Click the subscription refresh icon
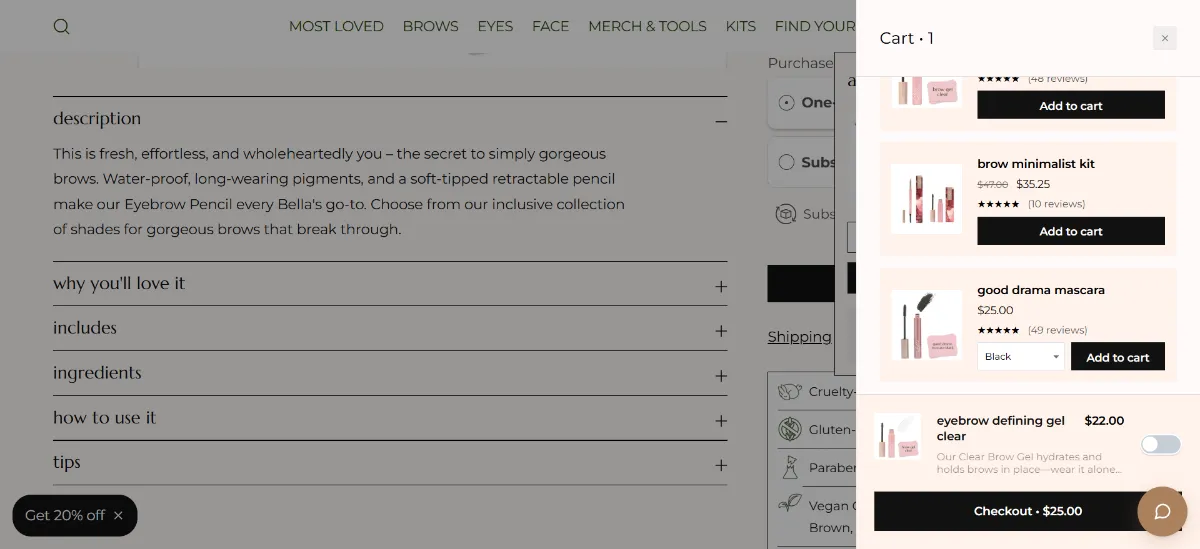The height and width of the screenshot is (549, 1200). pos(786,214)
